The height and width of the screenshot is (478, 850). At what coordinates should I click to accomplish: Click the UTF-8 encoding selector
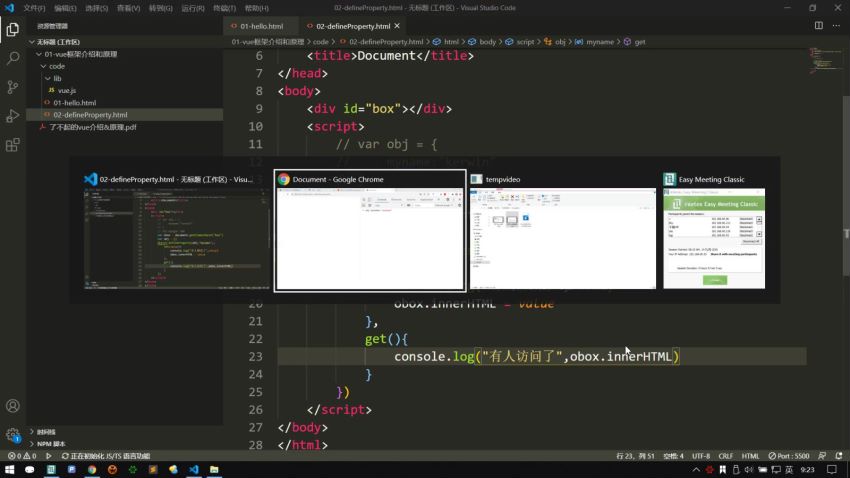(x=701, y=456)
